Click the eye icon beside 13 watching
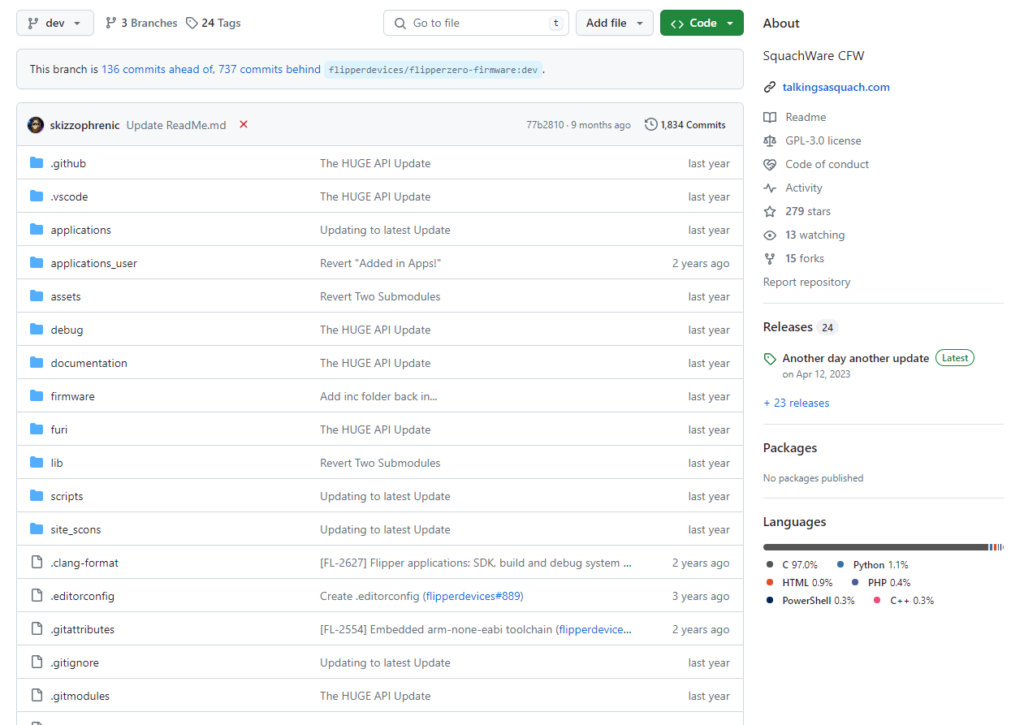The image size is (1024, 725). 770,234
